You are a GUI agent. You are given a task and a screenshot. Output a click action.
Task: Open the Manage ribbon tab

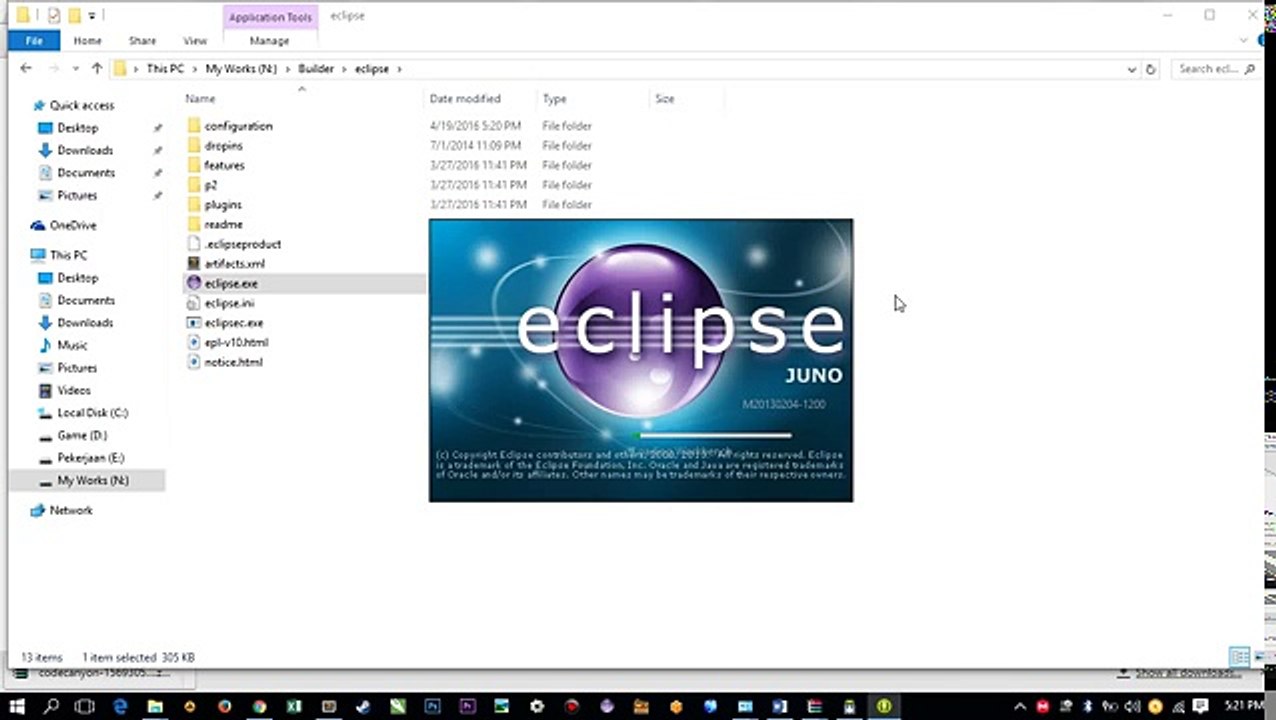tap(269, 41)
